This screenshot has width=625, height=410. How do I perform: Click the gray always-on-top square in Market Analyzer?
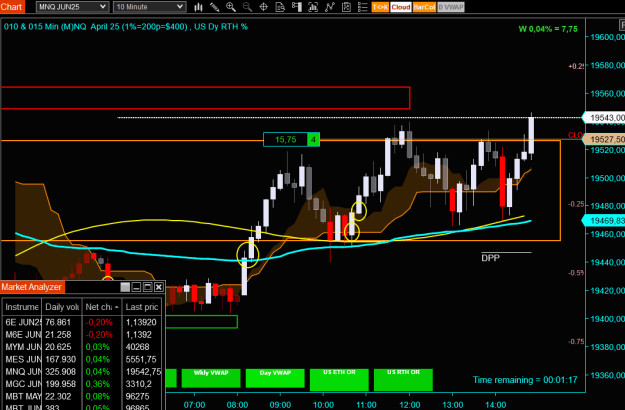(x=125, y=287)
